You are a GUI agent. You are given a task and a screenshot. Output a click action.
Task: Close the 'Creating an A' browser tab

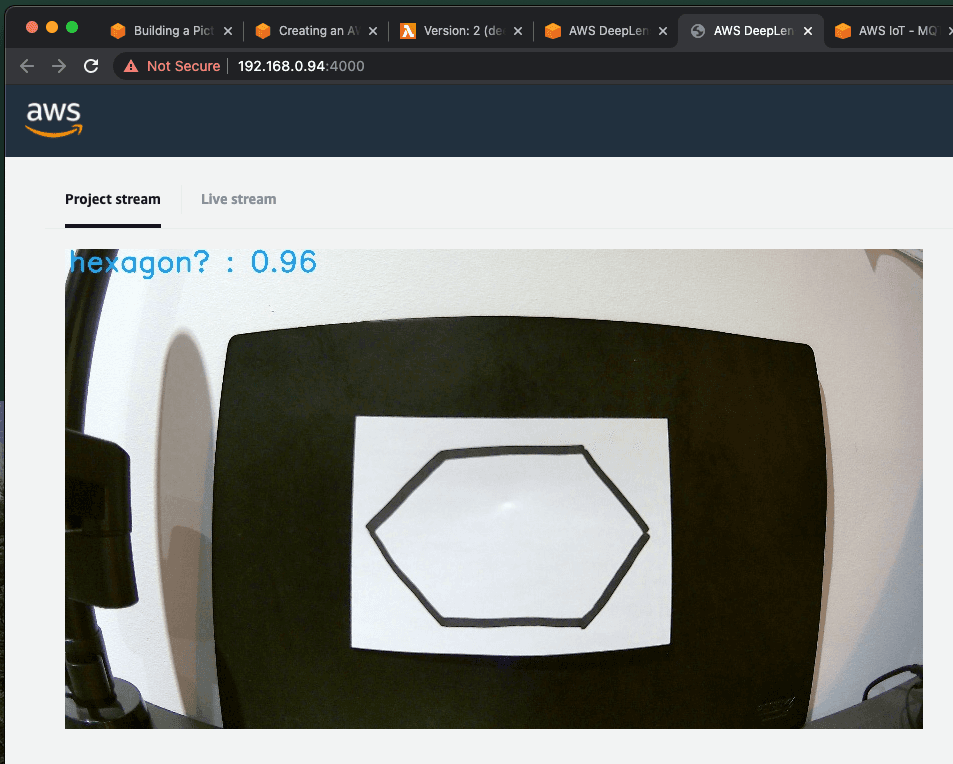tap(373, 31)
